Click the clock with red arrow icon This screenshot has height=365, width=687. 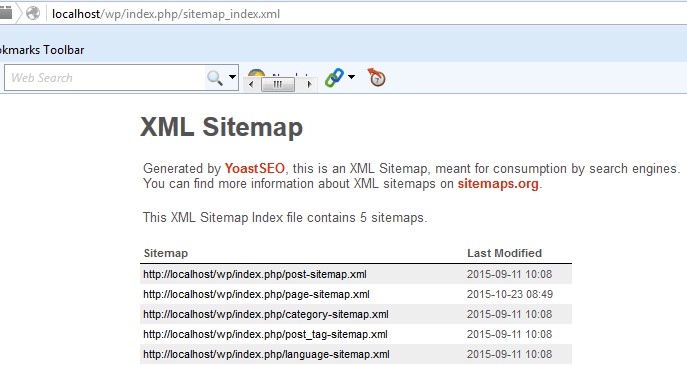pyautogui.click(x=376, y=77)
